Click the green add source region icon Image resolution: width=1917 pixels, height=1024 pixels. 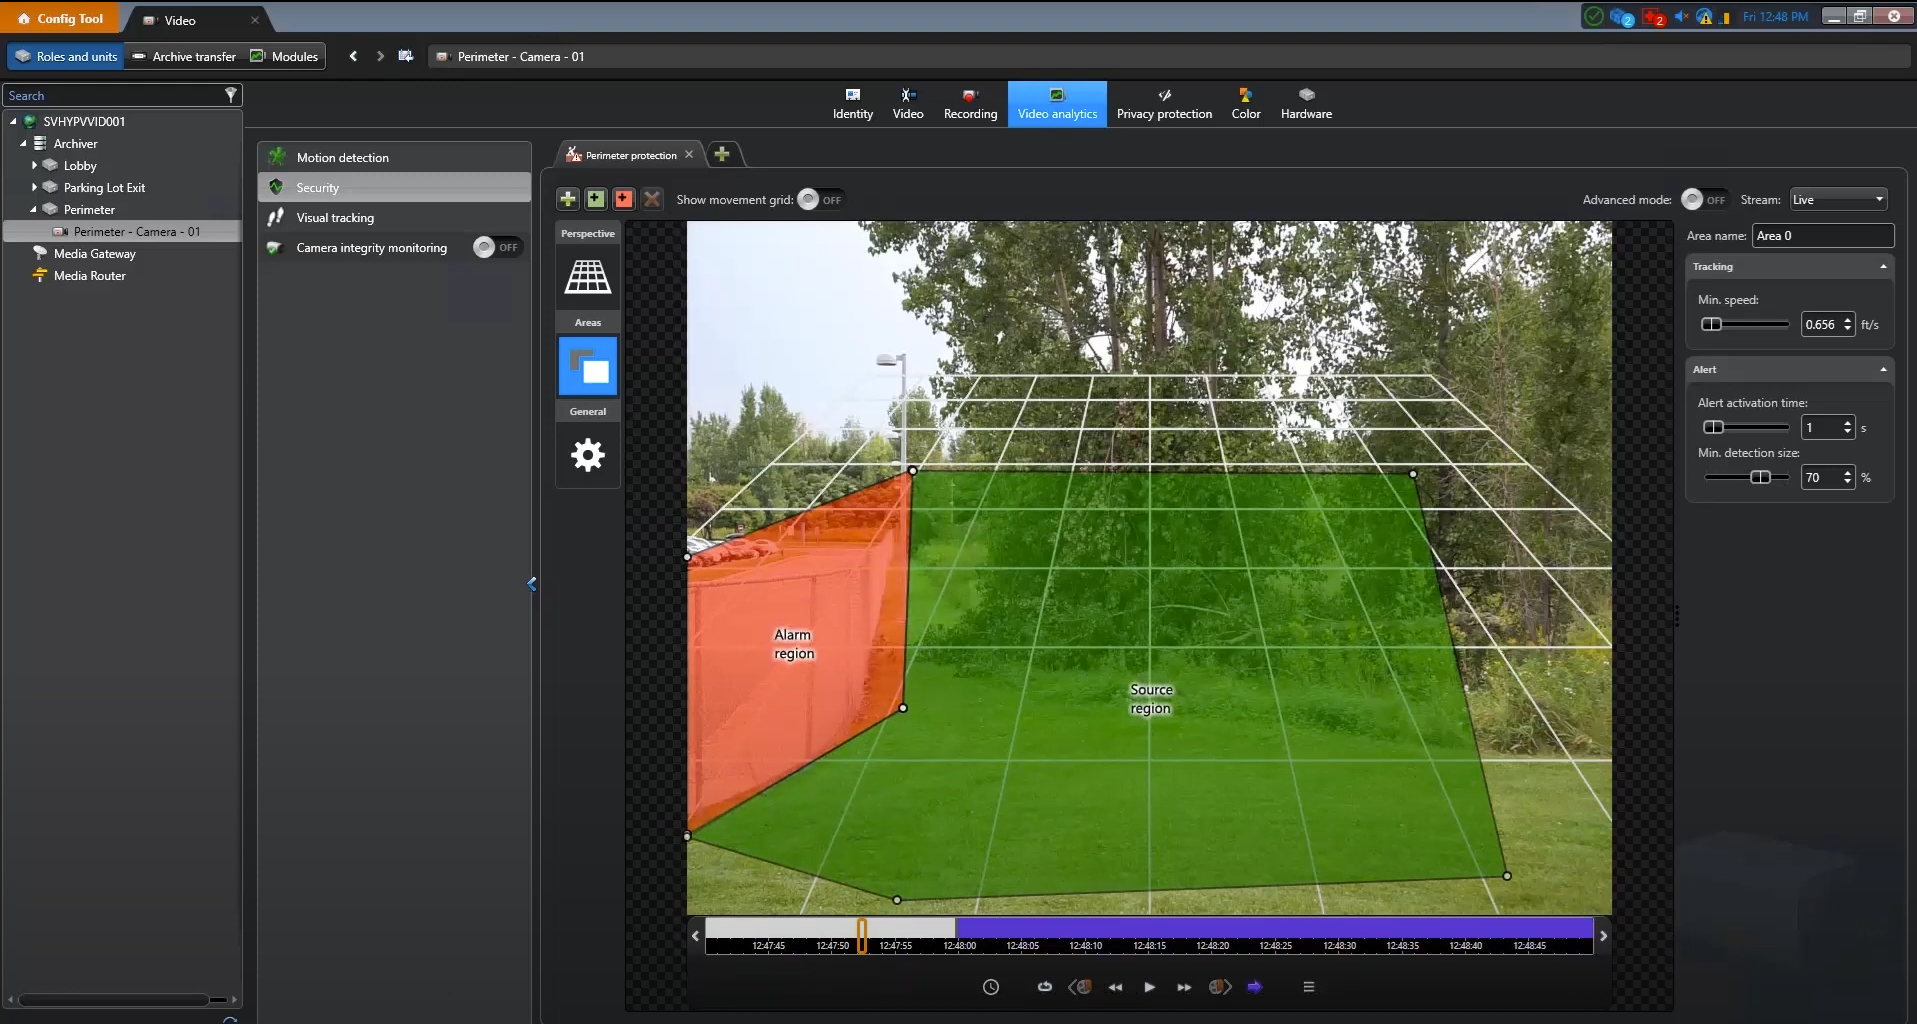point(595,199)
